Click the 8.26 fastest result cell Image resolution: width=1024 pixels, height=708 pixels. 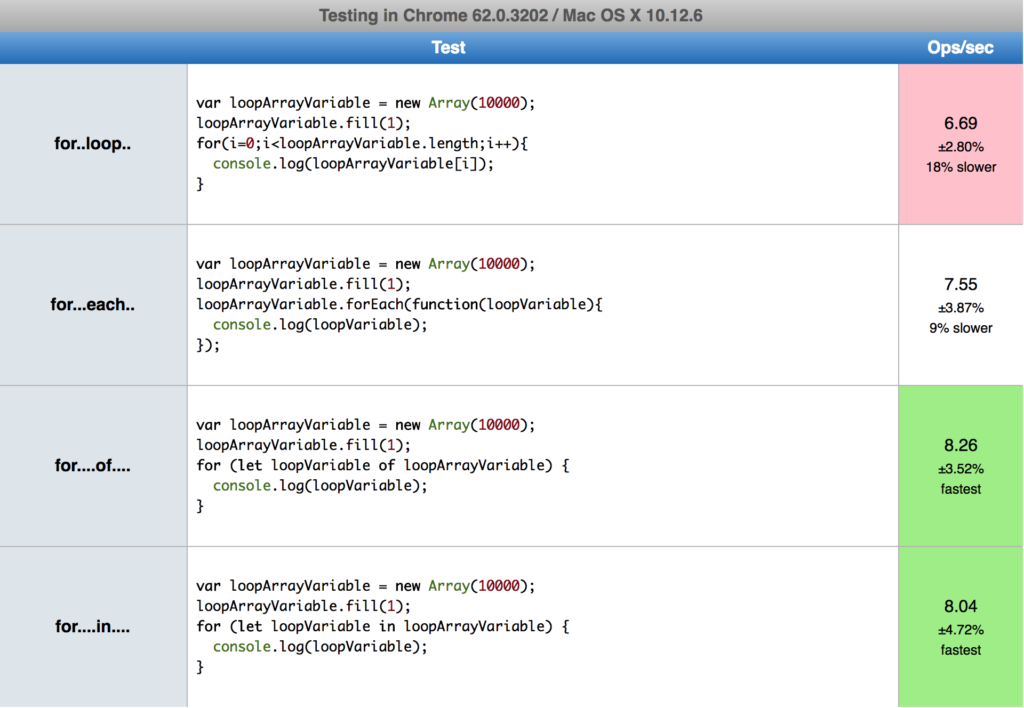(960, 445)
